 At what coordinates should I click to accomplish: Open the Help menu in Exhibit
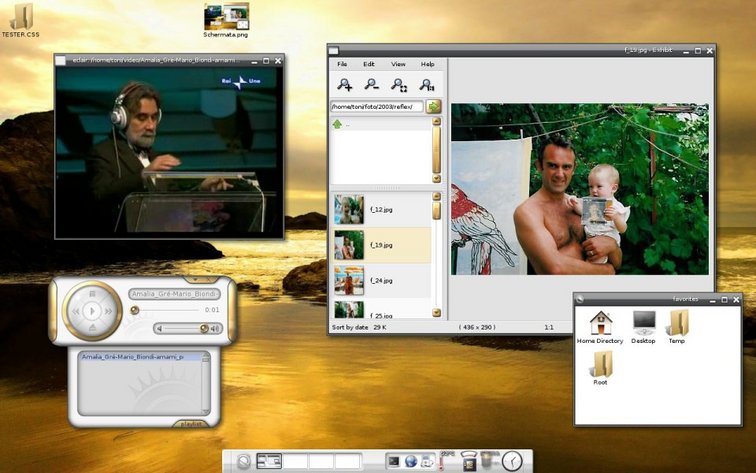[x=428, y=64]
